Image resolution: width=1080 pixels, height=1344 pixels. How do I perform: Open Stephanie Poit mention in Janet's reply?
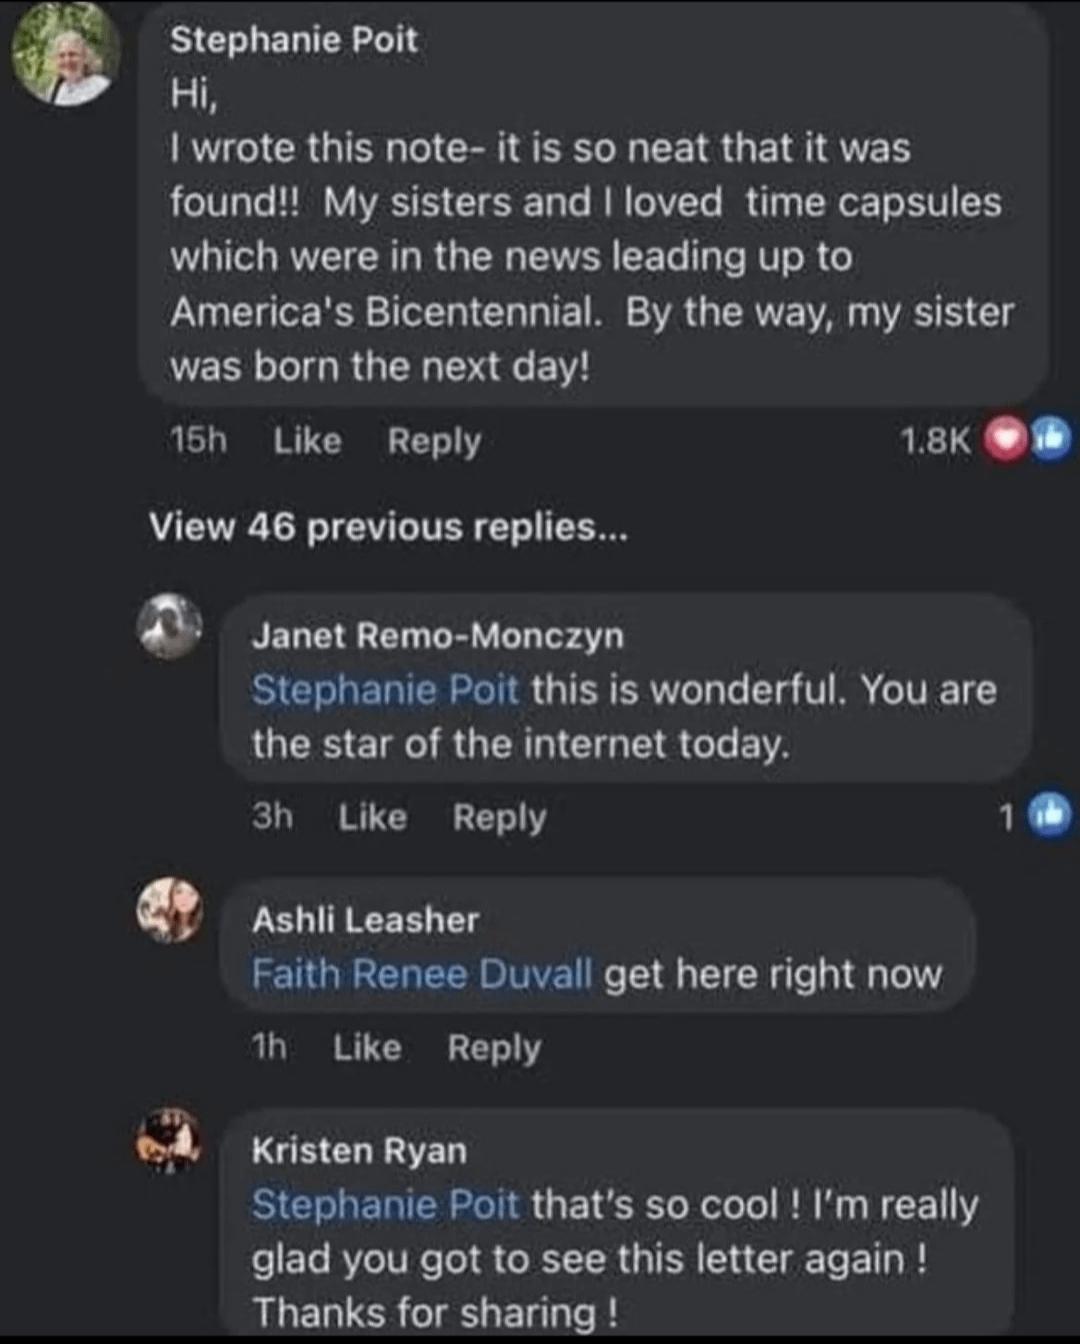point(385,689)
